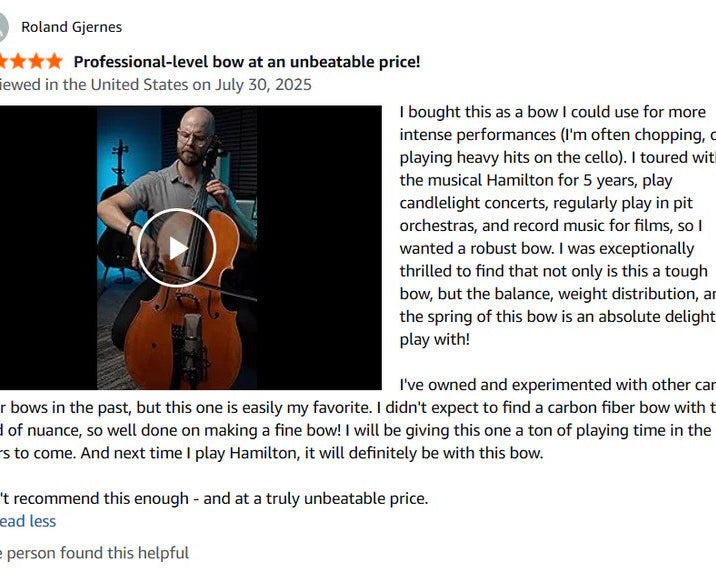Open the 'Professional-level bow' review title
This screenshot has height=573, width=716.
(x=247, y=61)
